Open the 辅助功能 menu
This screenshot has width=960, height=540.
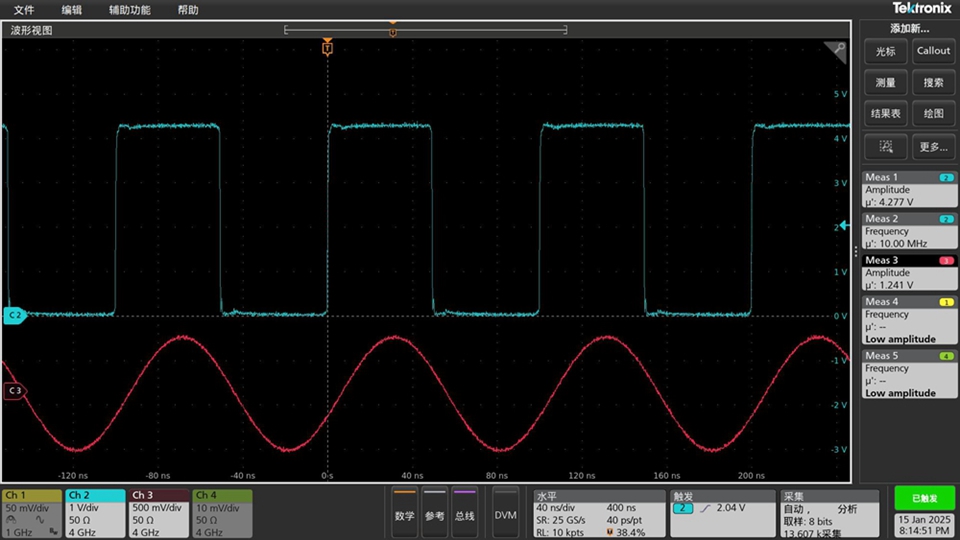130,10
